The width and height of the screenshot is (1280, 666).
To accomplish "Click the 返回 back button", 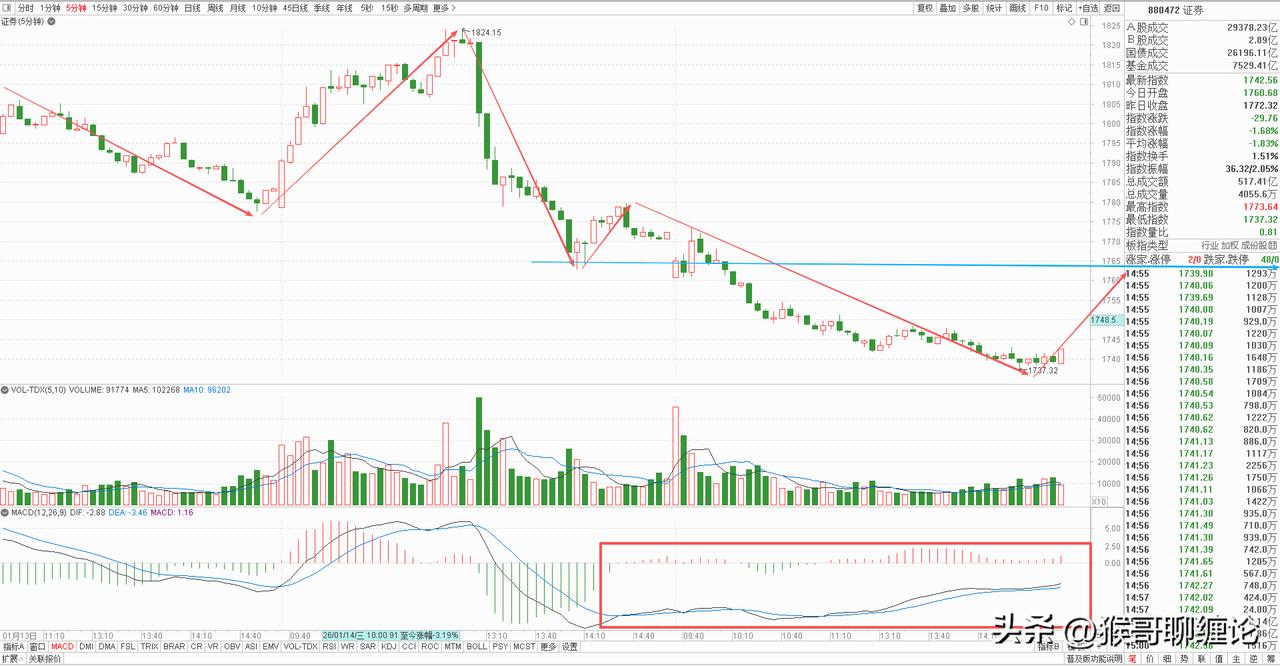I will coord(1112,8).
